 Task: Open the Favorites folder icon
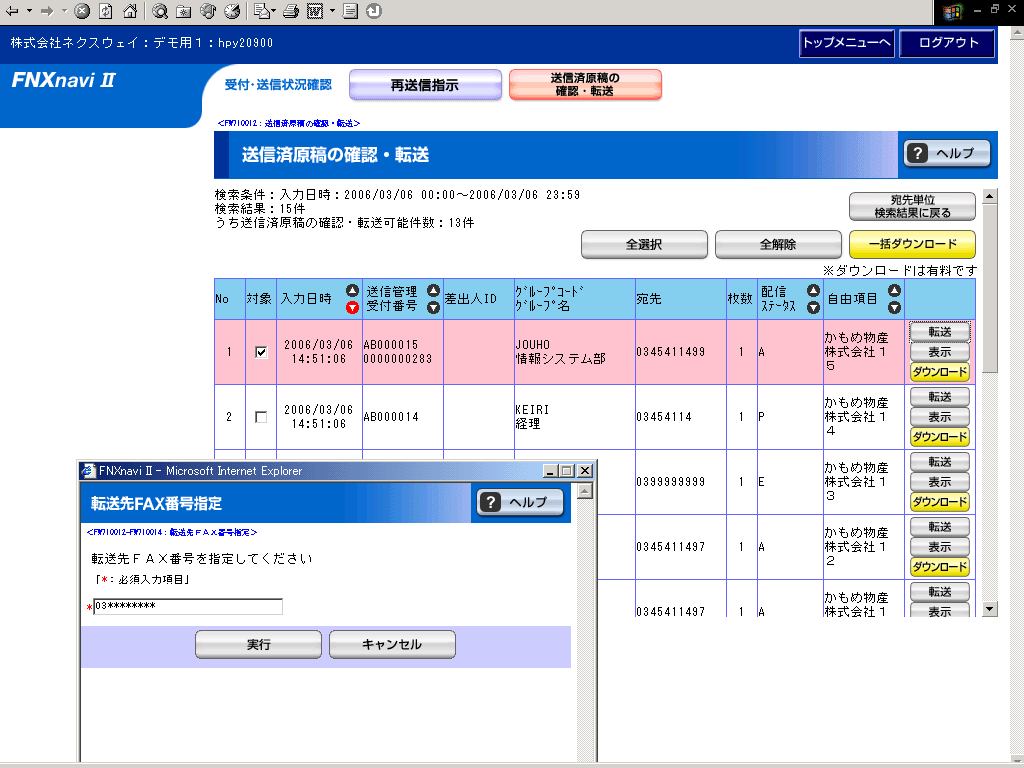184,12
